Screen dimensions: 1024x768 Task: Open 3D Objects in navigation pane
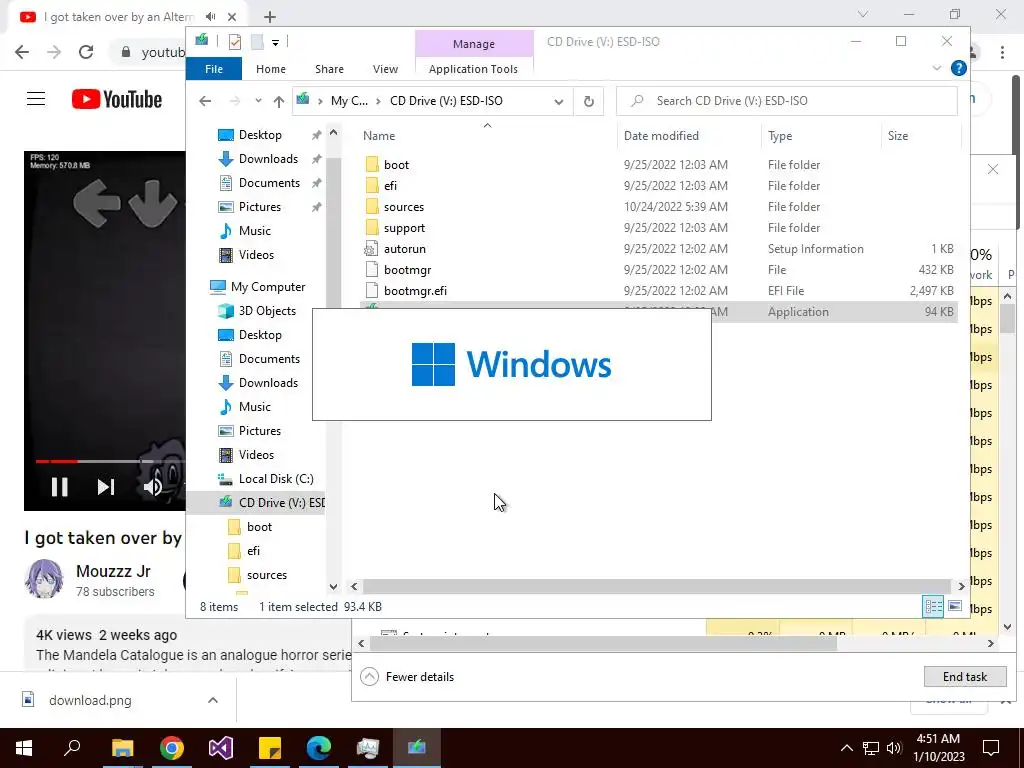[x=267, y=311]
